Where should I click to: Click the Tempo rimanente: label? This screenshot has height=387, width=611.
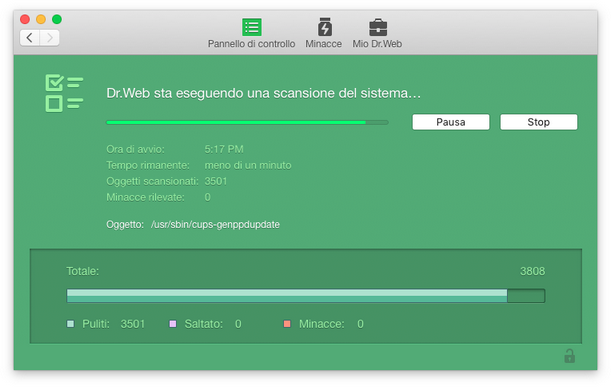click(x=148, y=165)
